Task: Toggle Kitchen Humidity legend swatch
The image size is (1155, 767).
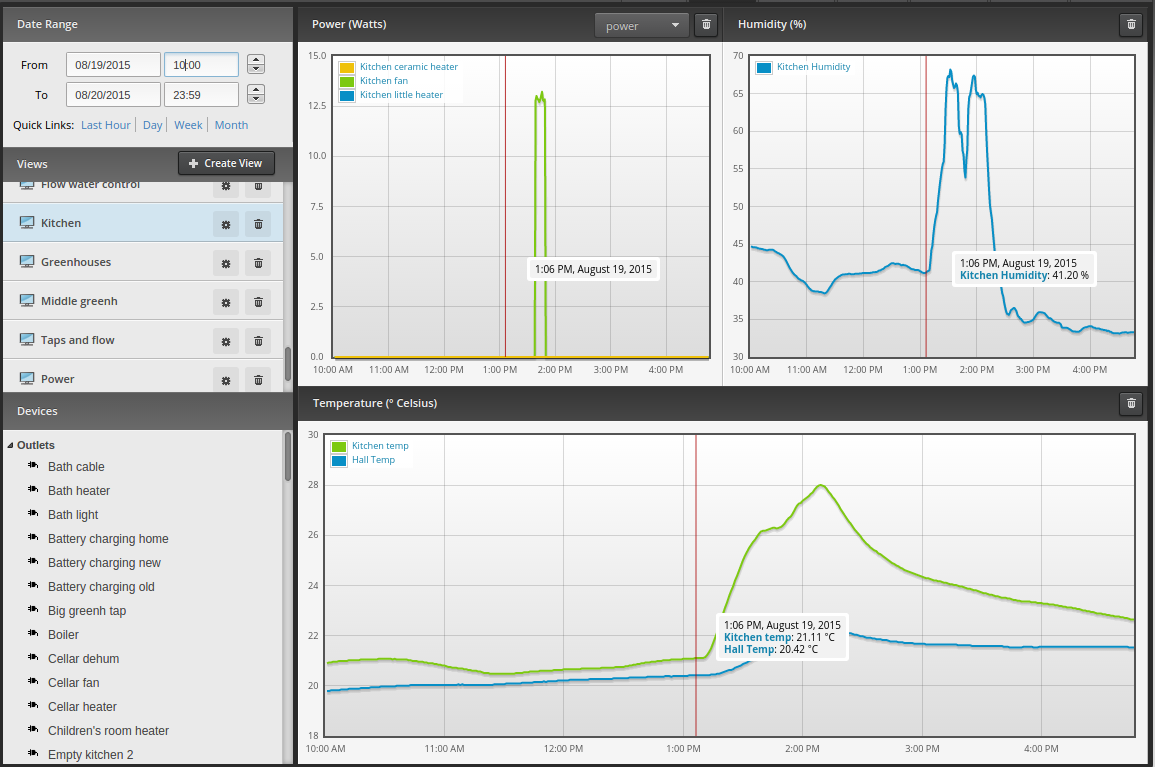Action: pyautogui.click(x=764, y=68)
